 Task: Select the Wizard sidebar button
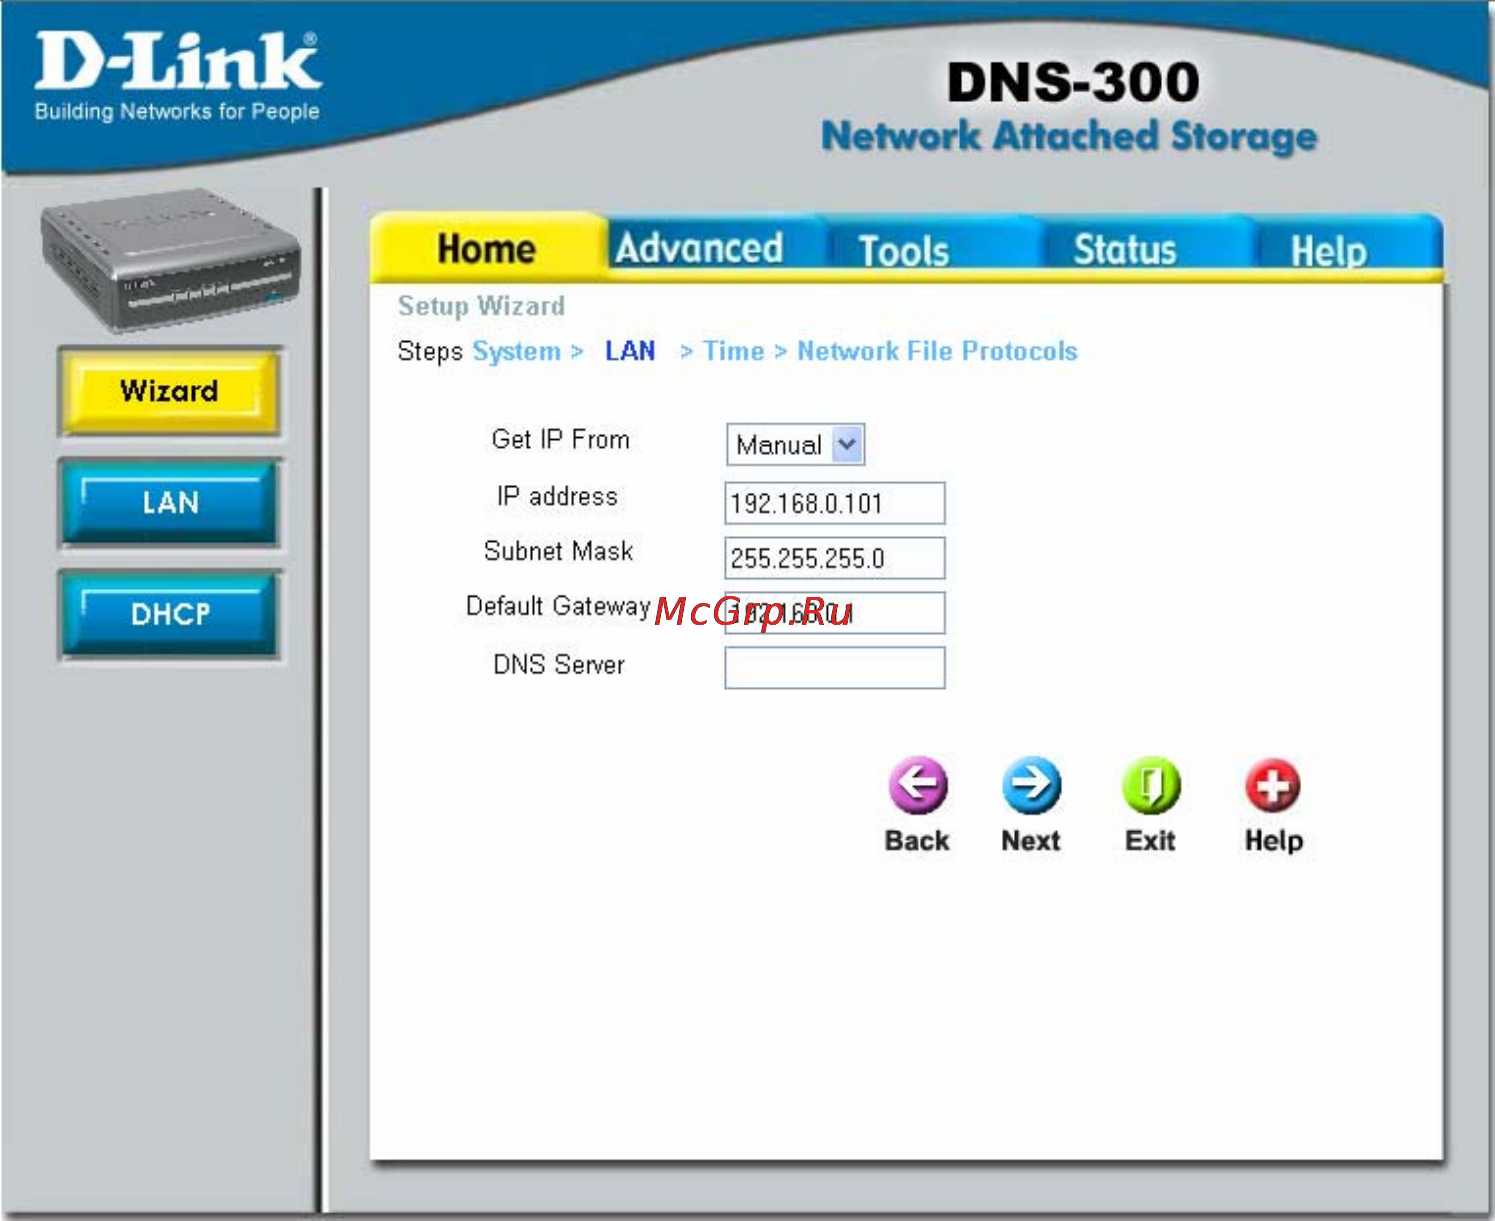point(169,391)
